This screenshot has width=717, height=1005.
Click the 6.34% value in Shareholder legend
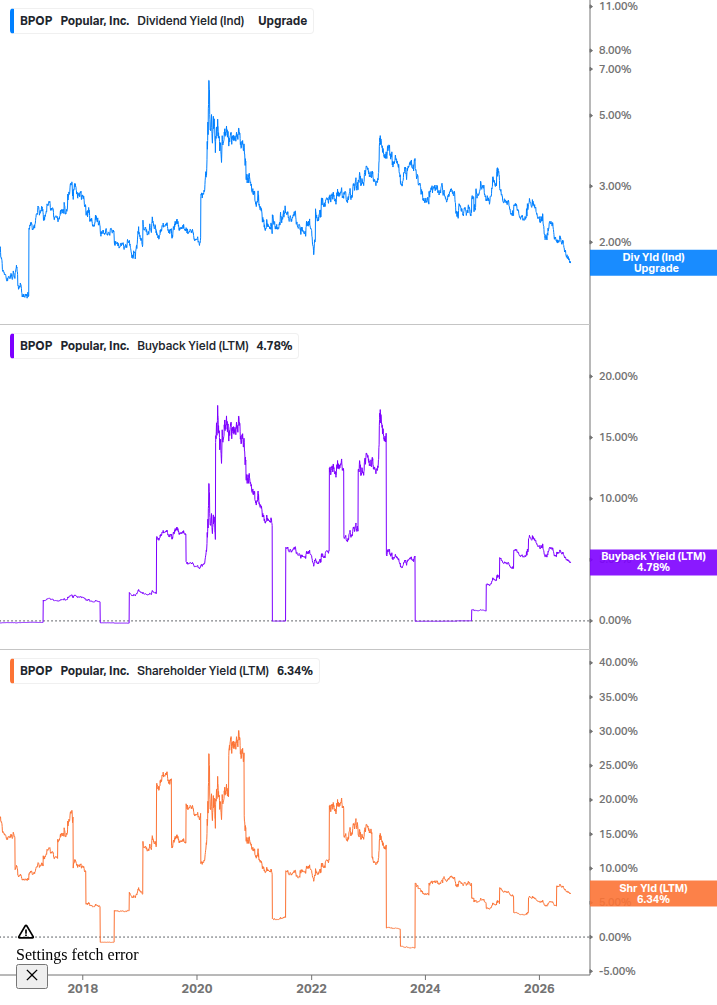tap(295, 671)
